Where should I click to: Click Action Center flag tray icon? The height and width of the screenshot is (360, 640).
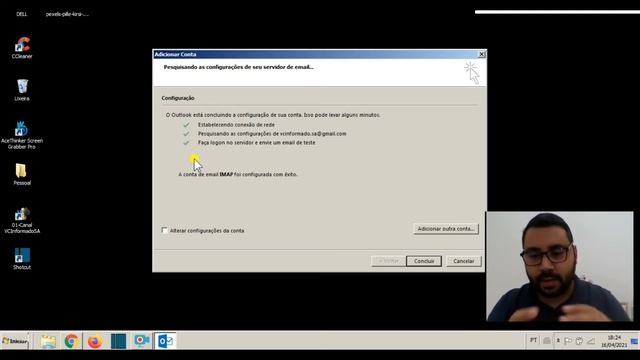(568, 341)
